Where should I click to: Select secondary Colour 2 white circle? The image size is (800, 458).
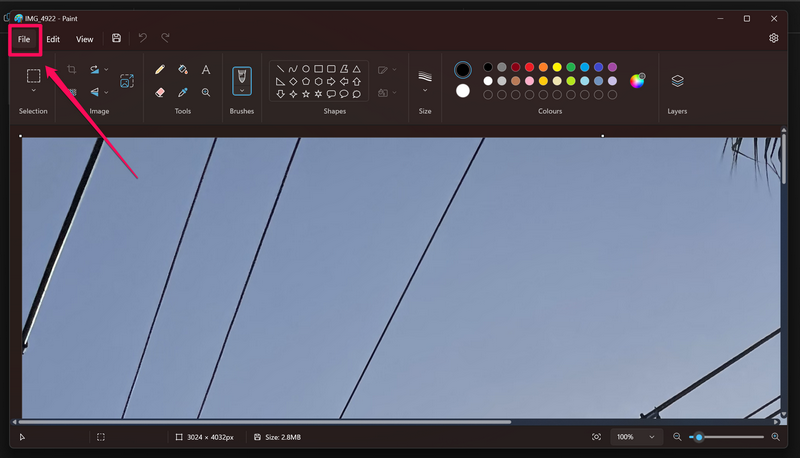pyautogui.click(x=462, y=91)
